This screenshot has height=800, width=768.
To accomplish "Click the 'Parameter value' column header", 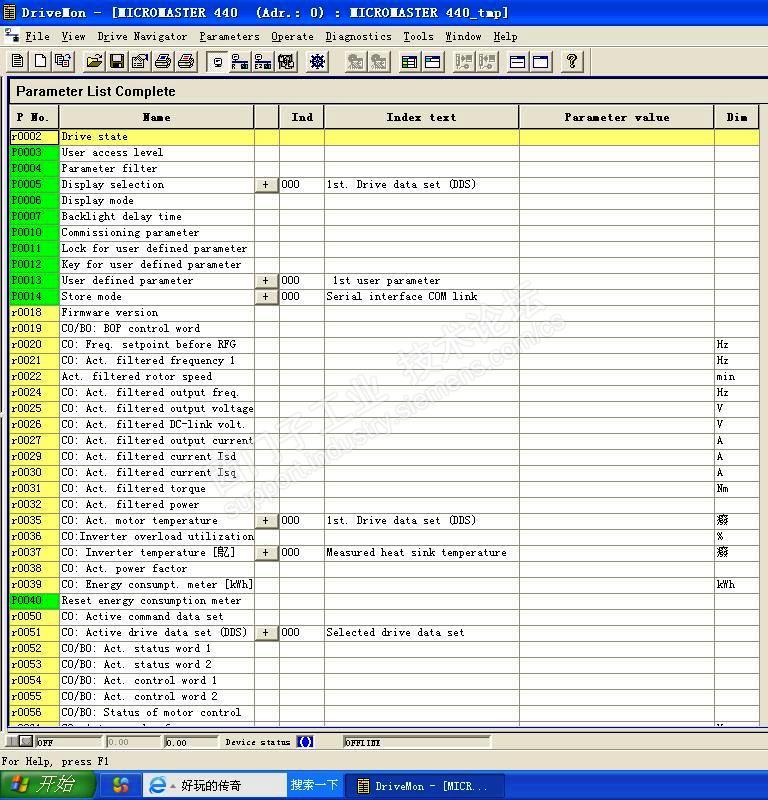I will pyautogui.click(x=616, y=117).
